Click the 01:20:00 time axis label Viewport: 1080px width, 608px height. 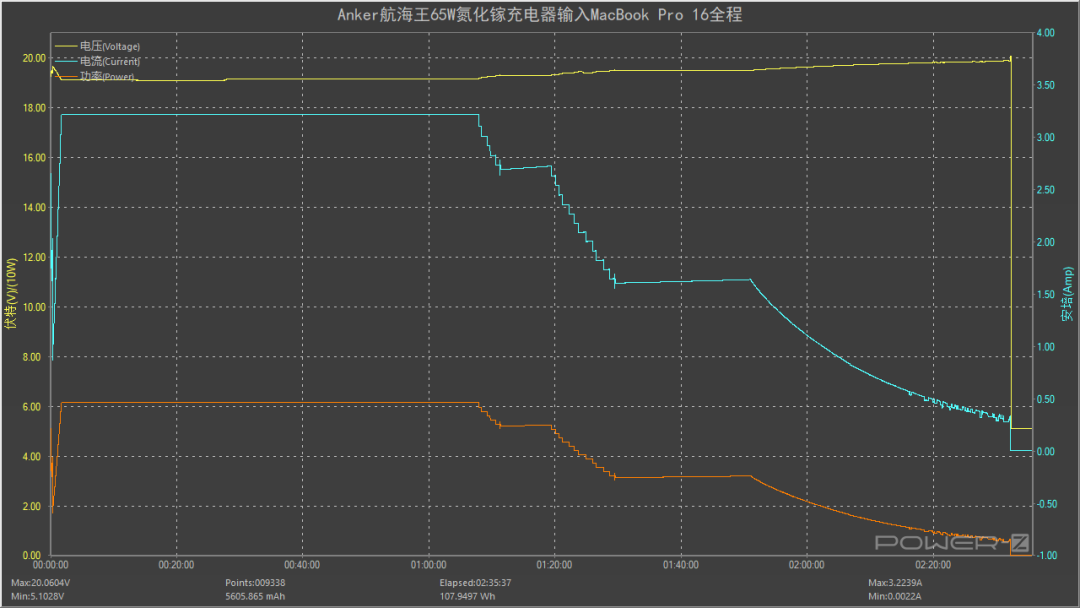(x=554, y=565)
